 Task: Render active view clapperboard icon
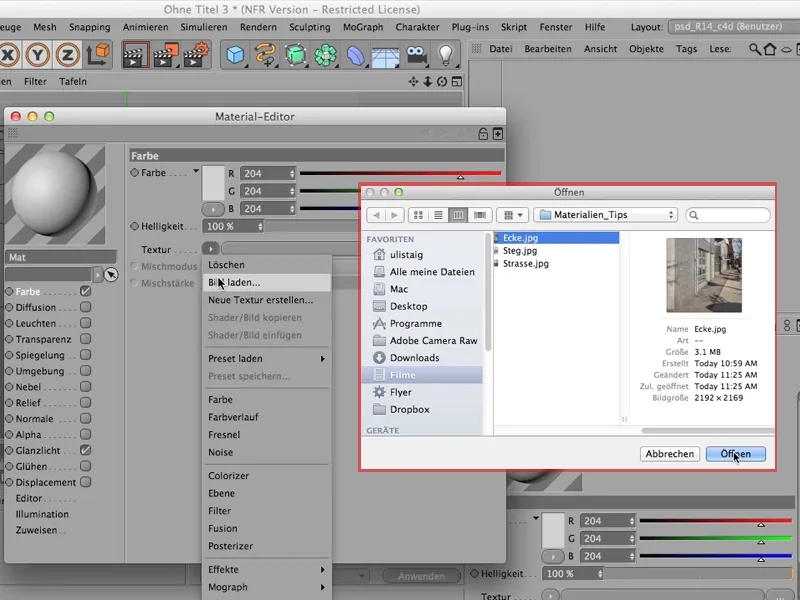pos(135,55)
